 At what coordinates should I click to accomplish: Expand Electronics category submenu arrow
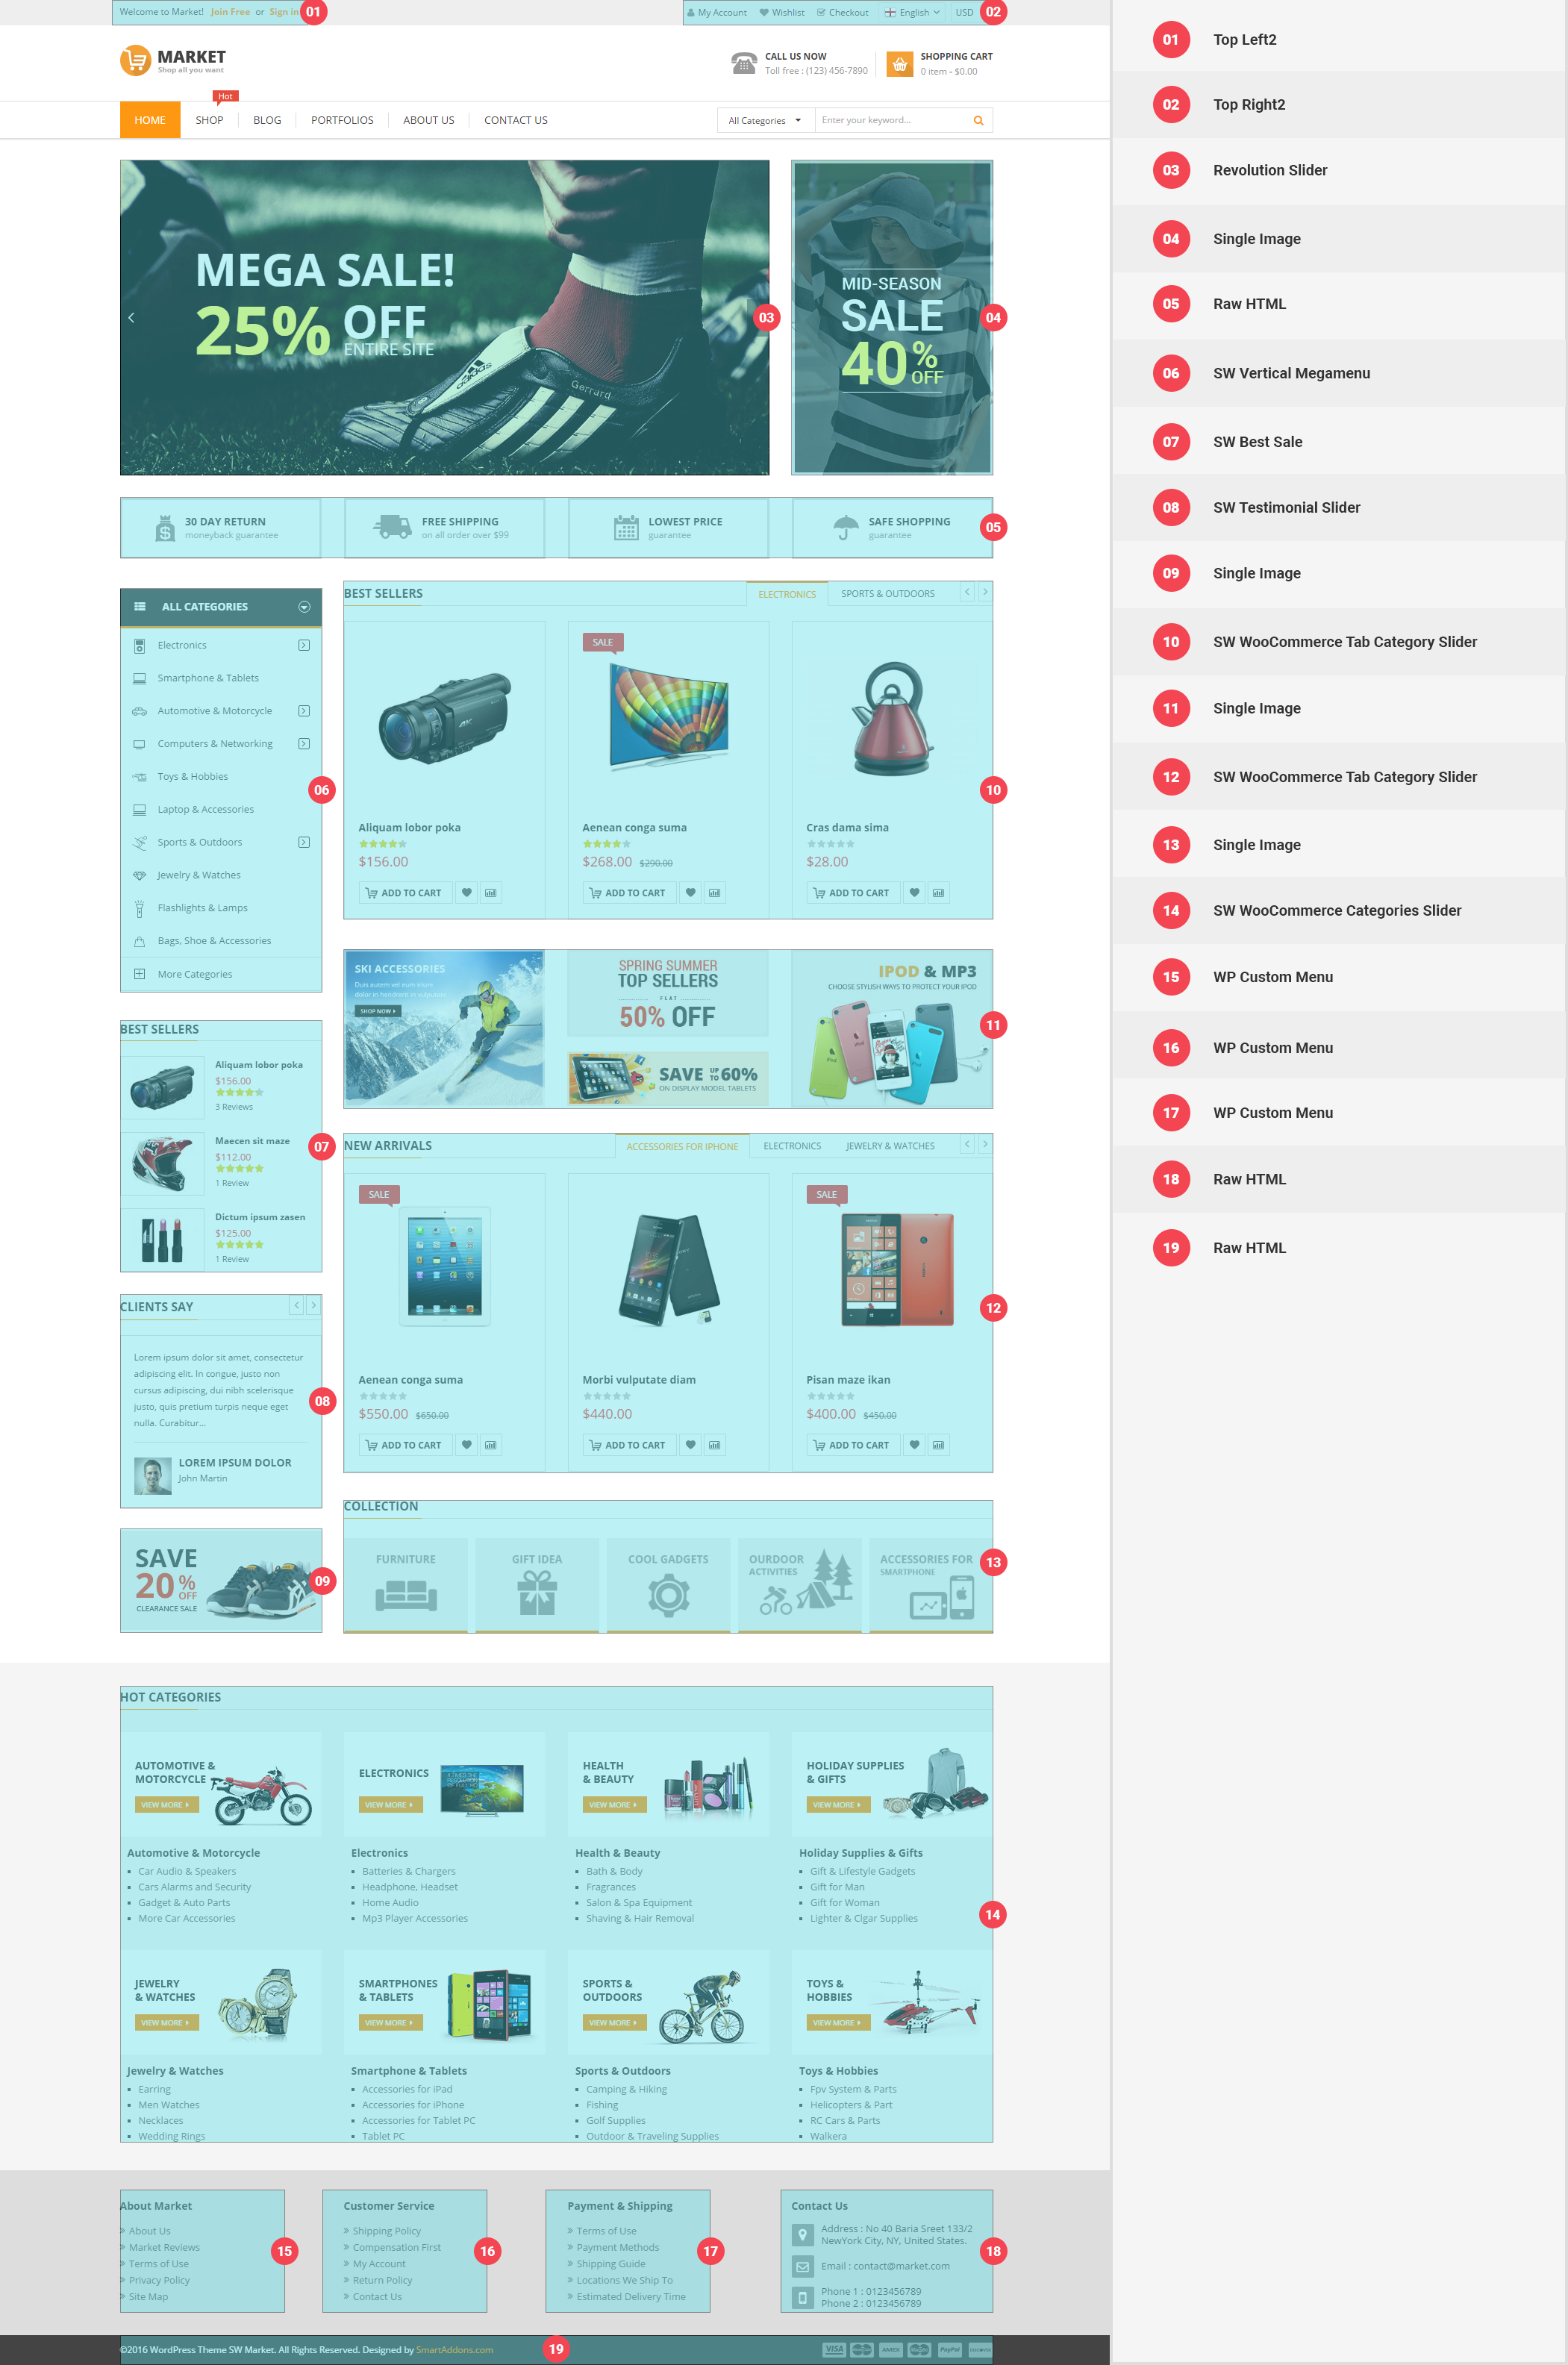click(x=304, y=646)
